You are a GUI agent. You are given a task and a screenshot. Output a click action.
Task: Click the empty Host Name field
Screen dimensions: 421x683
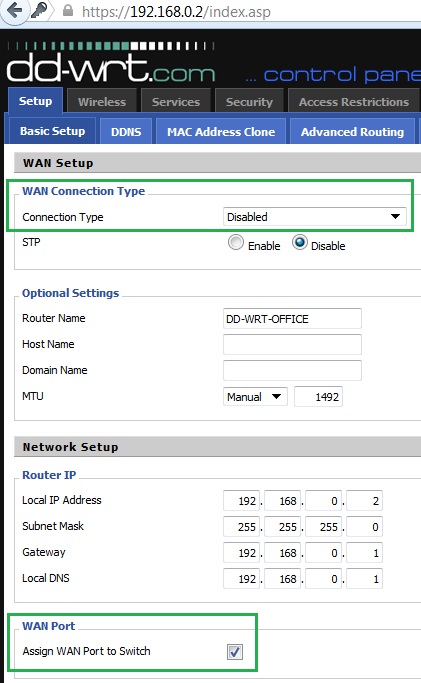[x=292, y=345]
